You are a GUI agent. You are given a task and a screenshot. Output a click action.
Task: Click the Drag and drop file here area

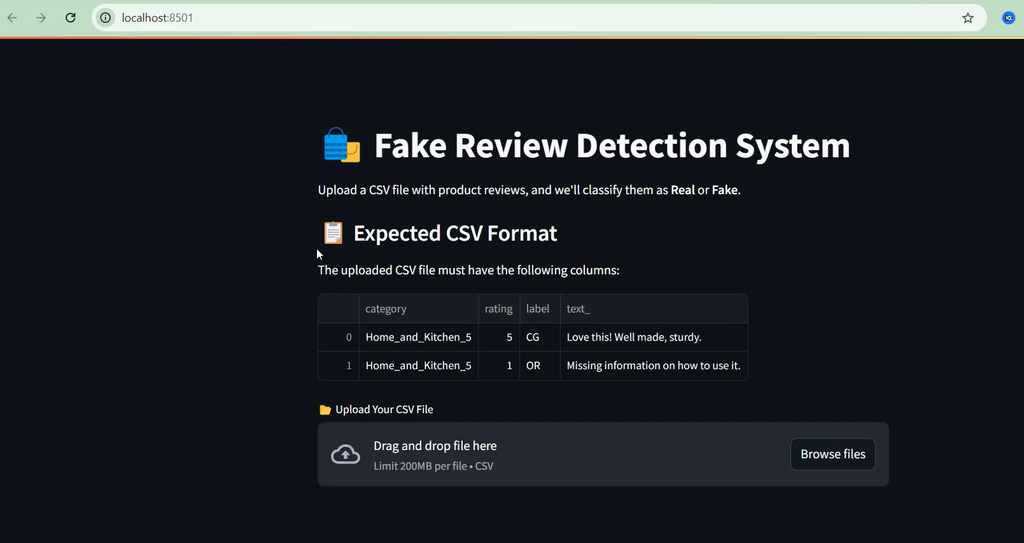coord(603,454)
